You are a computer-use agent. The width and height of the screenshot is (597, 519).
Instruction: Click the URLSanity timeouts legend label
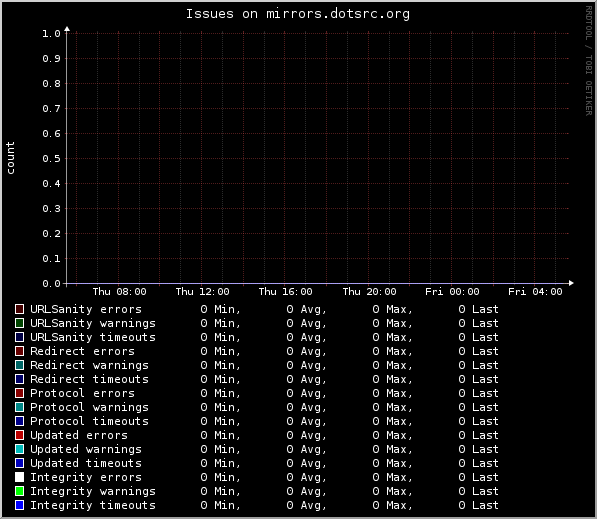coord(93,337)
